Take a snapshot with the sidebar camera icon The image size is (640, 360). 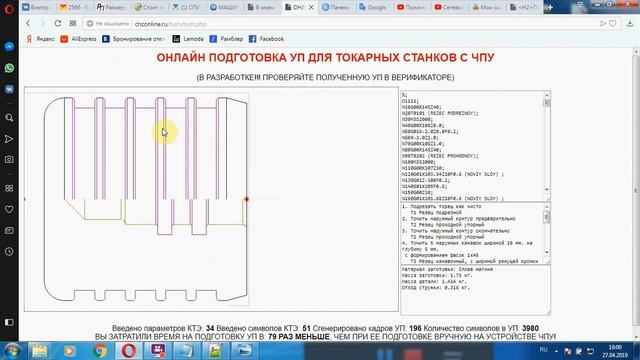pos(9,160)
